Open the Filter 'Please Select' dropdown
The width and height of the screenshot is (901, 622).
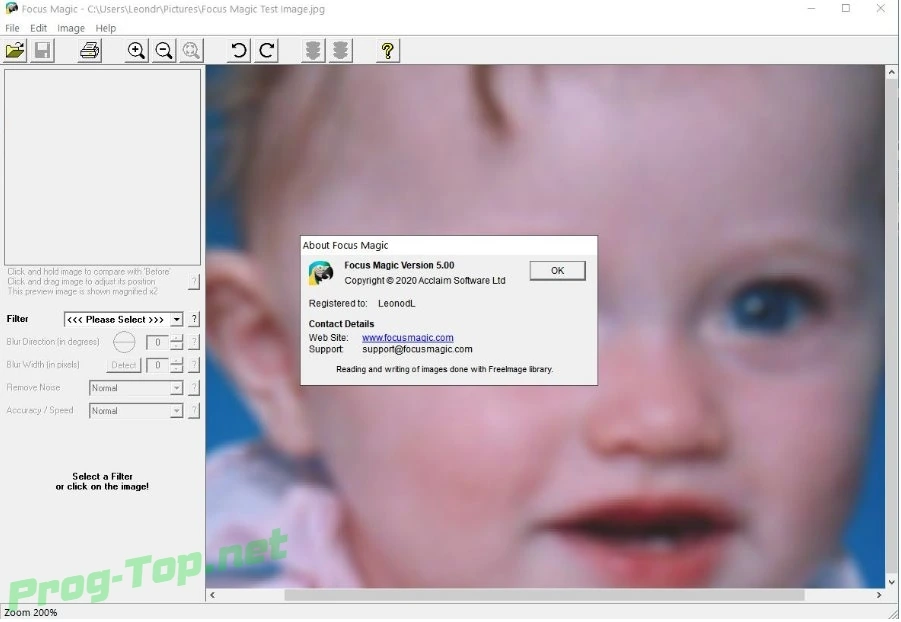tap(124, 319)
